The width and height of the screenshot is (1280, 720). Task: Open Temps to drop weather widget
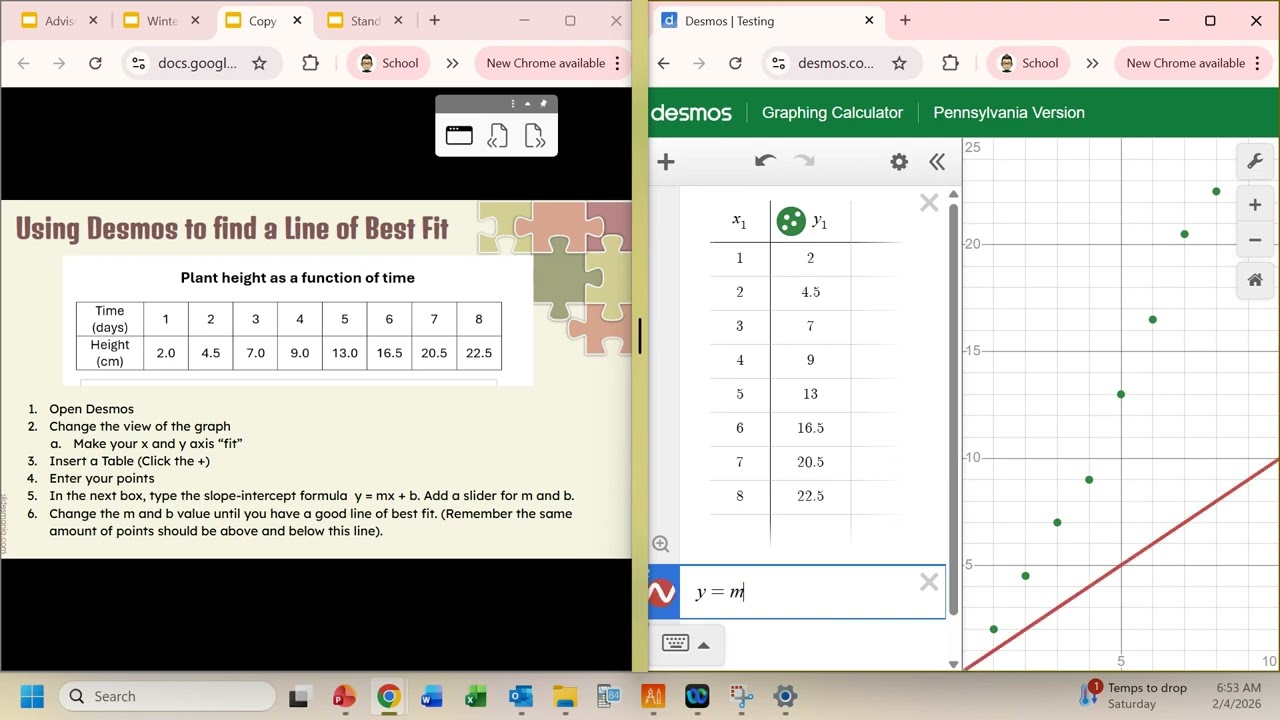tap(1134, 696)
